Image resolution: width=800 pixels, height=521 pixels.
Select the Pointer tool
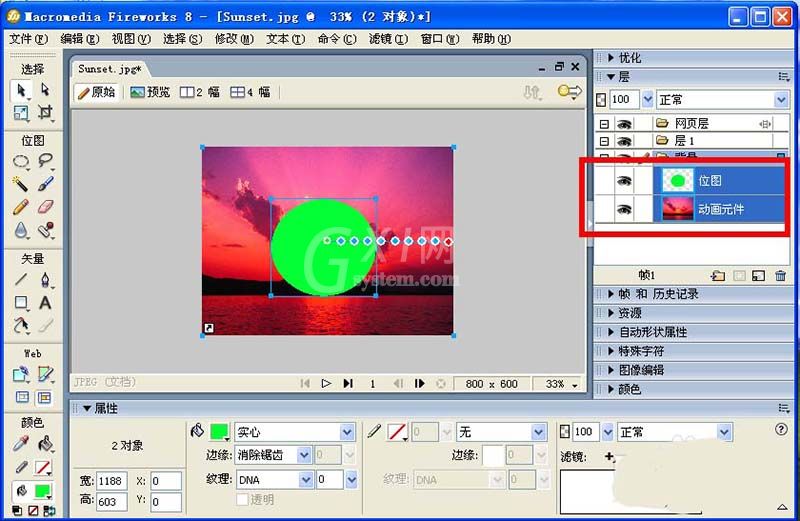(x=21, y=90)
